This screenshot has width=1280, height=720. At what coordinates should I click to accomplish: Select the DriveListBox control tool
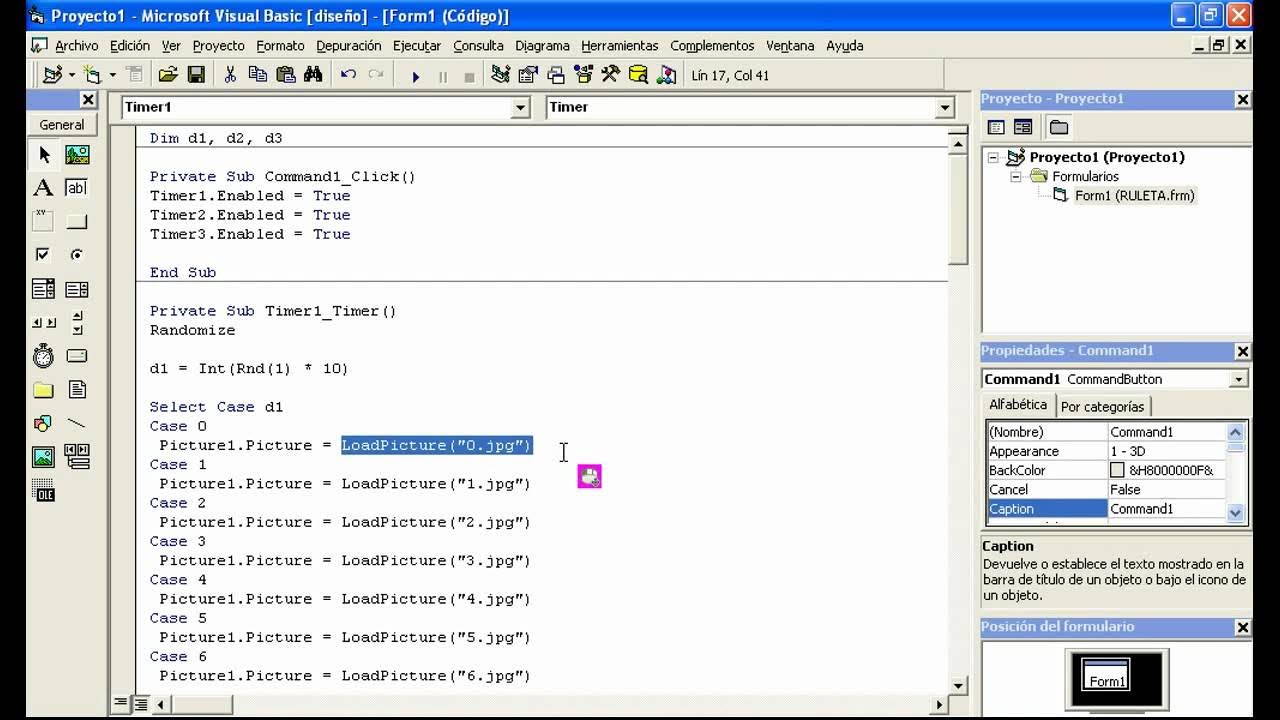point(77,356)
